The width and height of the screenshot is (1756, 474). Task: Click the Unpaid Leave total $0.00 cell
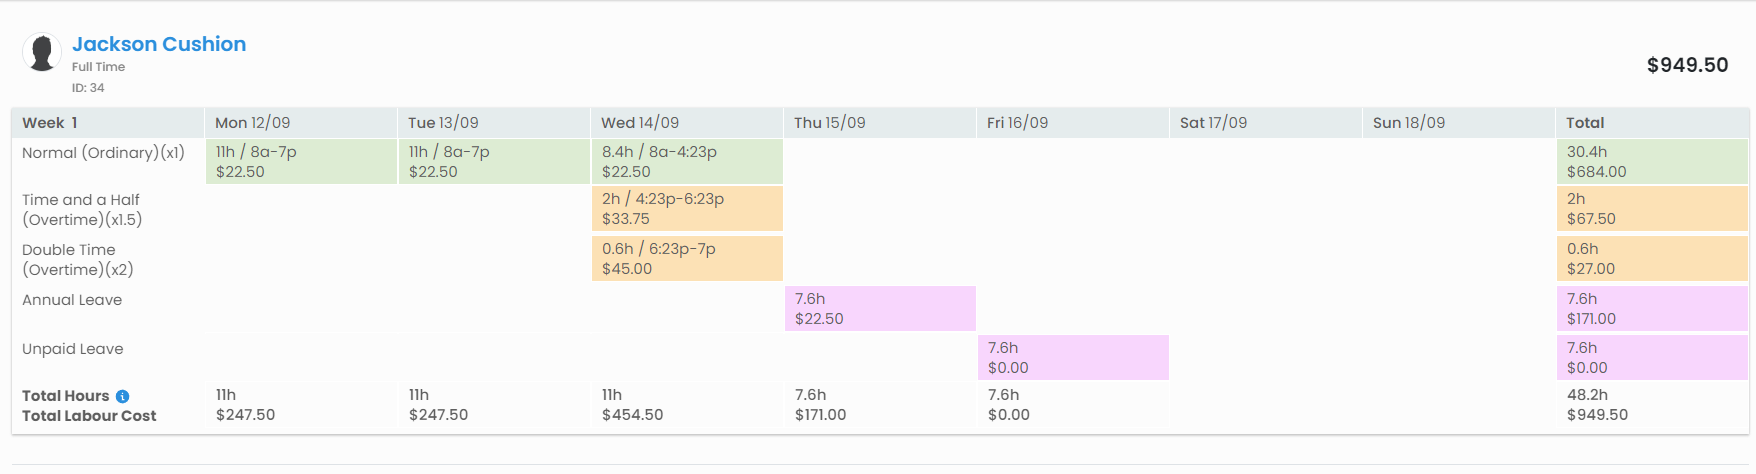point(1652,358)
